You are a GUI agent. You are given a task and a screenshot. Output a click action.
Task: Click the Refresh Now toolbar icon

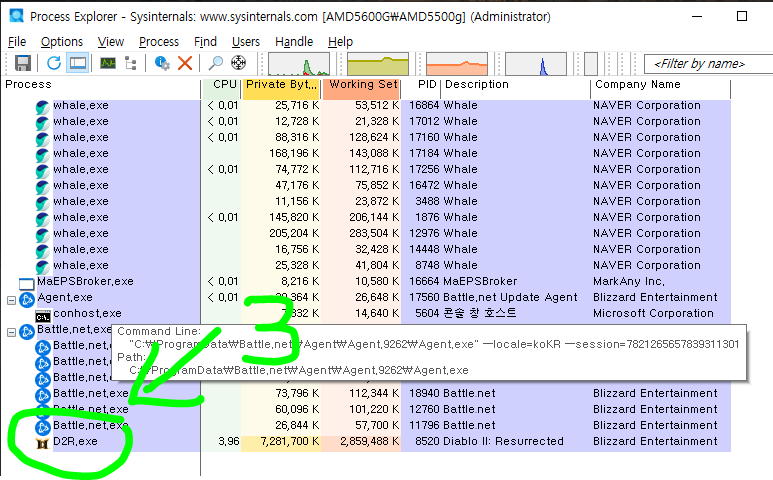tap(54, 63)
